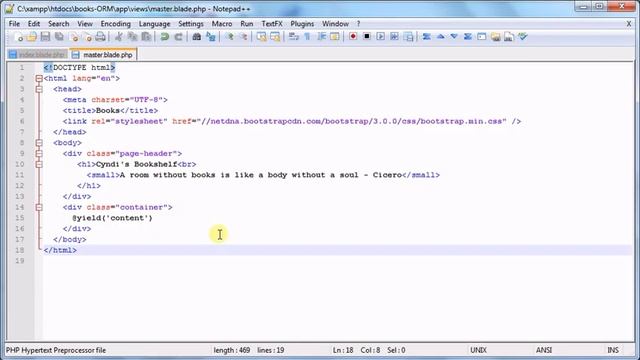
Task: Click the Stop Recording black square
Action: click(367, 37)
